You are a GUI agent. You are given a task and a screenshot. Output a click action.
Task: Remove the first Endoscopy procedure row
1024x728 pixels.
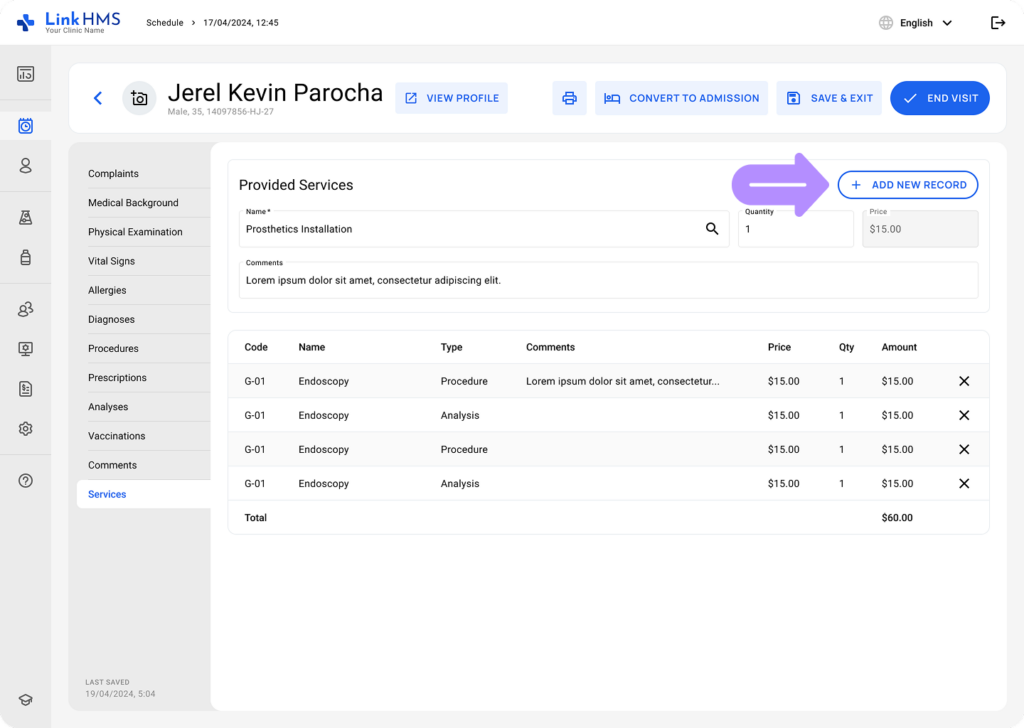point(963,381)
